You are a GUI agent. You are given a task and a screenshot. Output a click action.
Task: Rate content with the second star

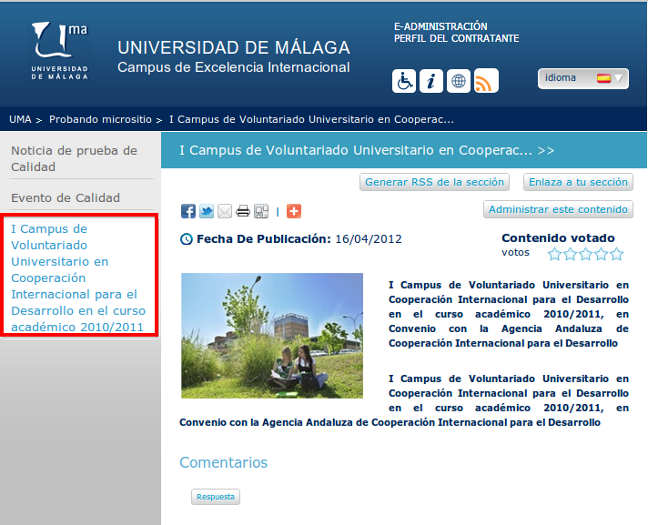click(x=570, y=254)
